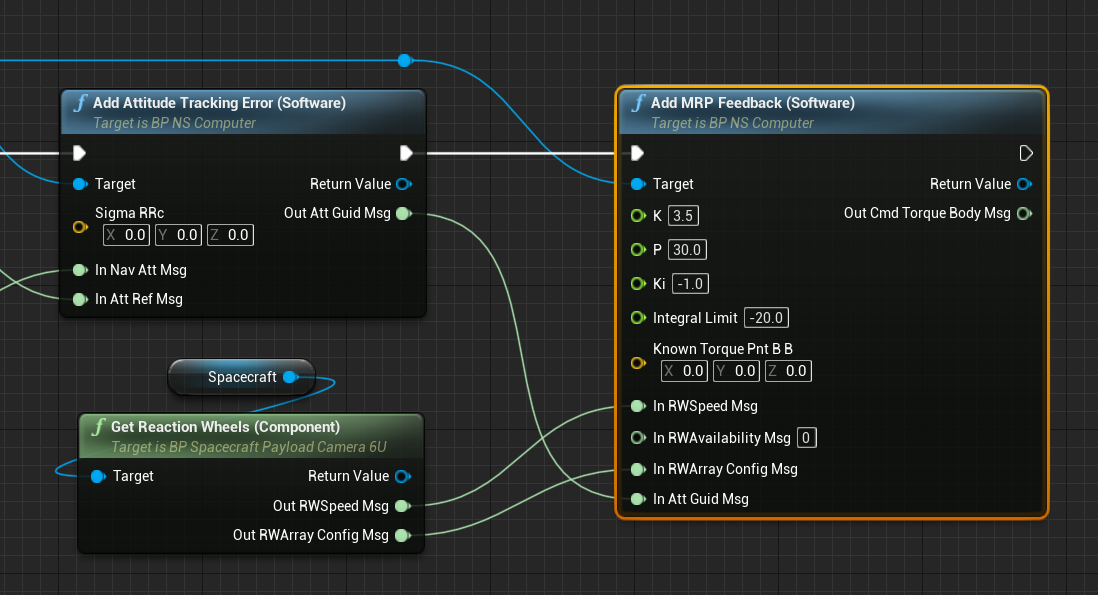Click the P value field showing 30.0
The image size is (1098, 595).
coord(688,249)
